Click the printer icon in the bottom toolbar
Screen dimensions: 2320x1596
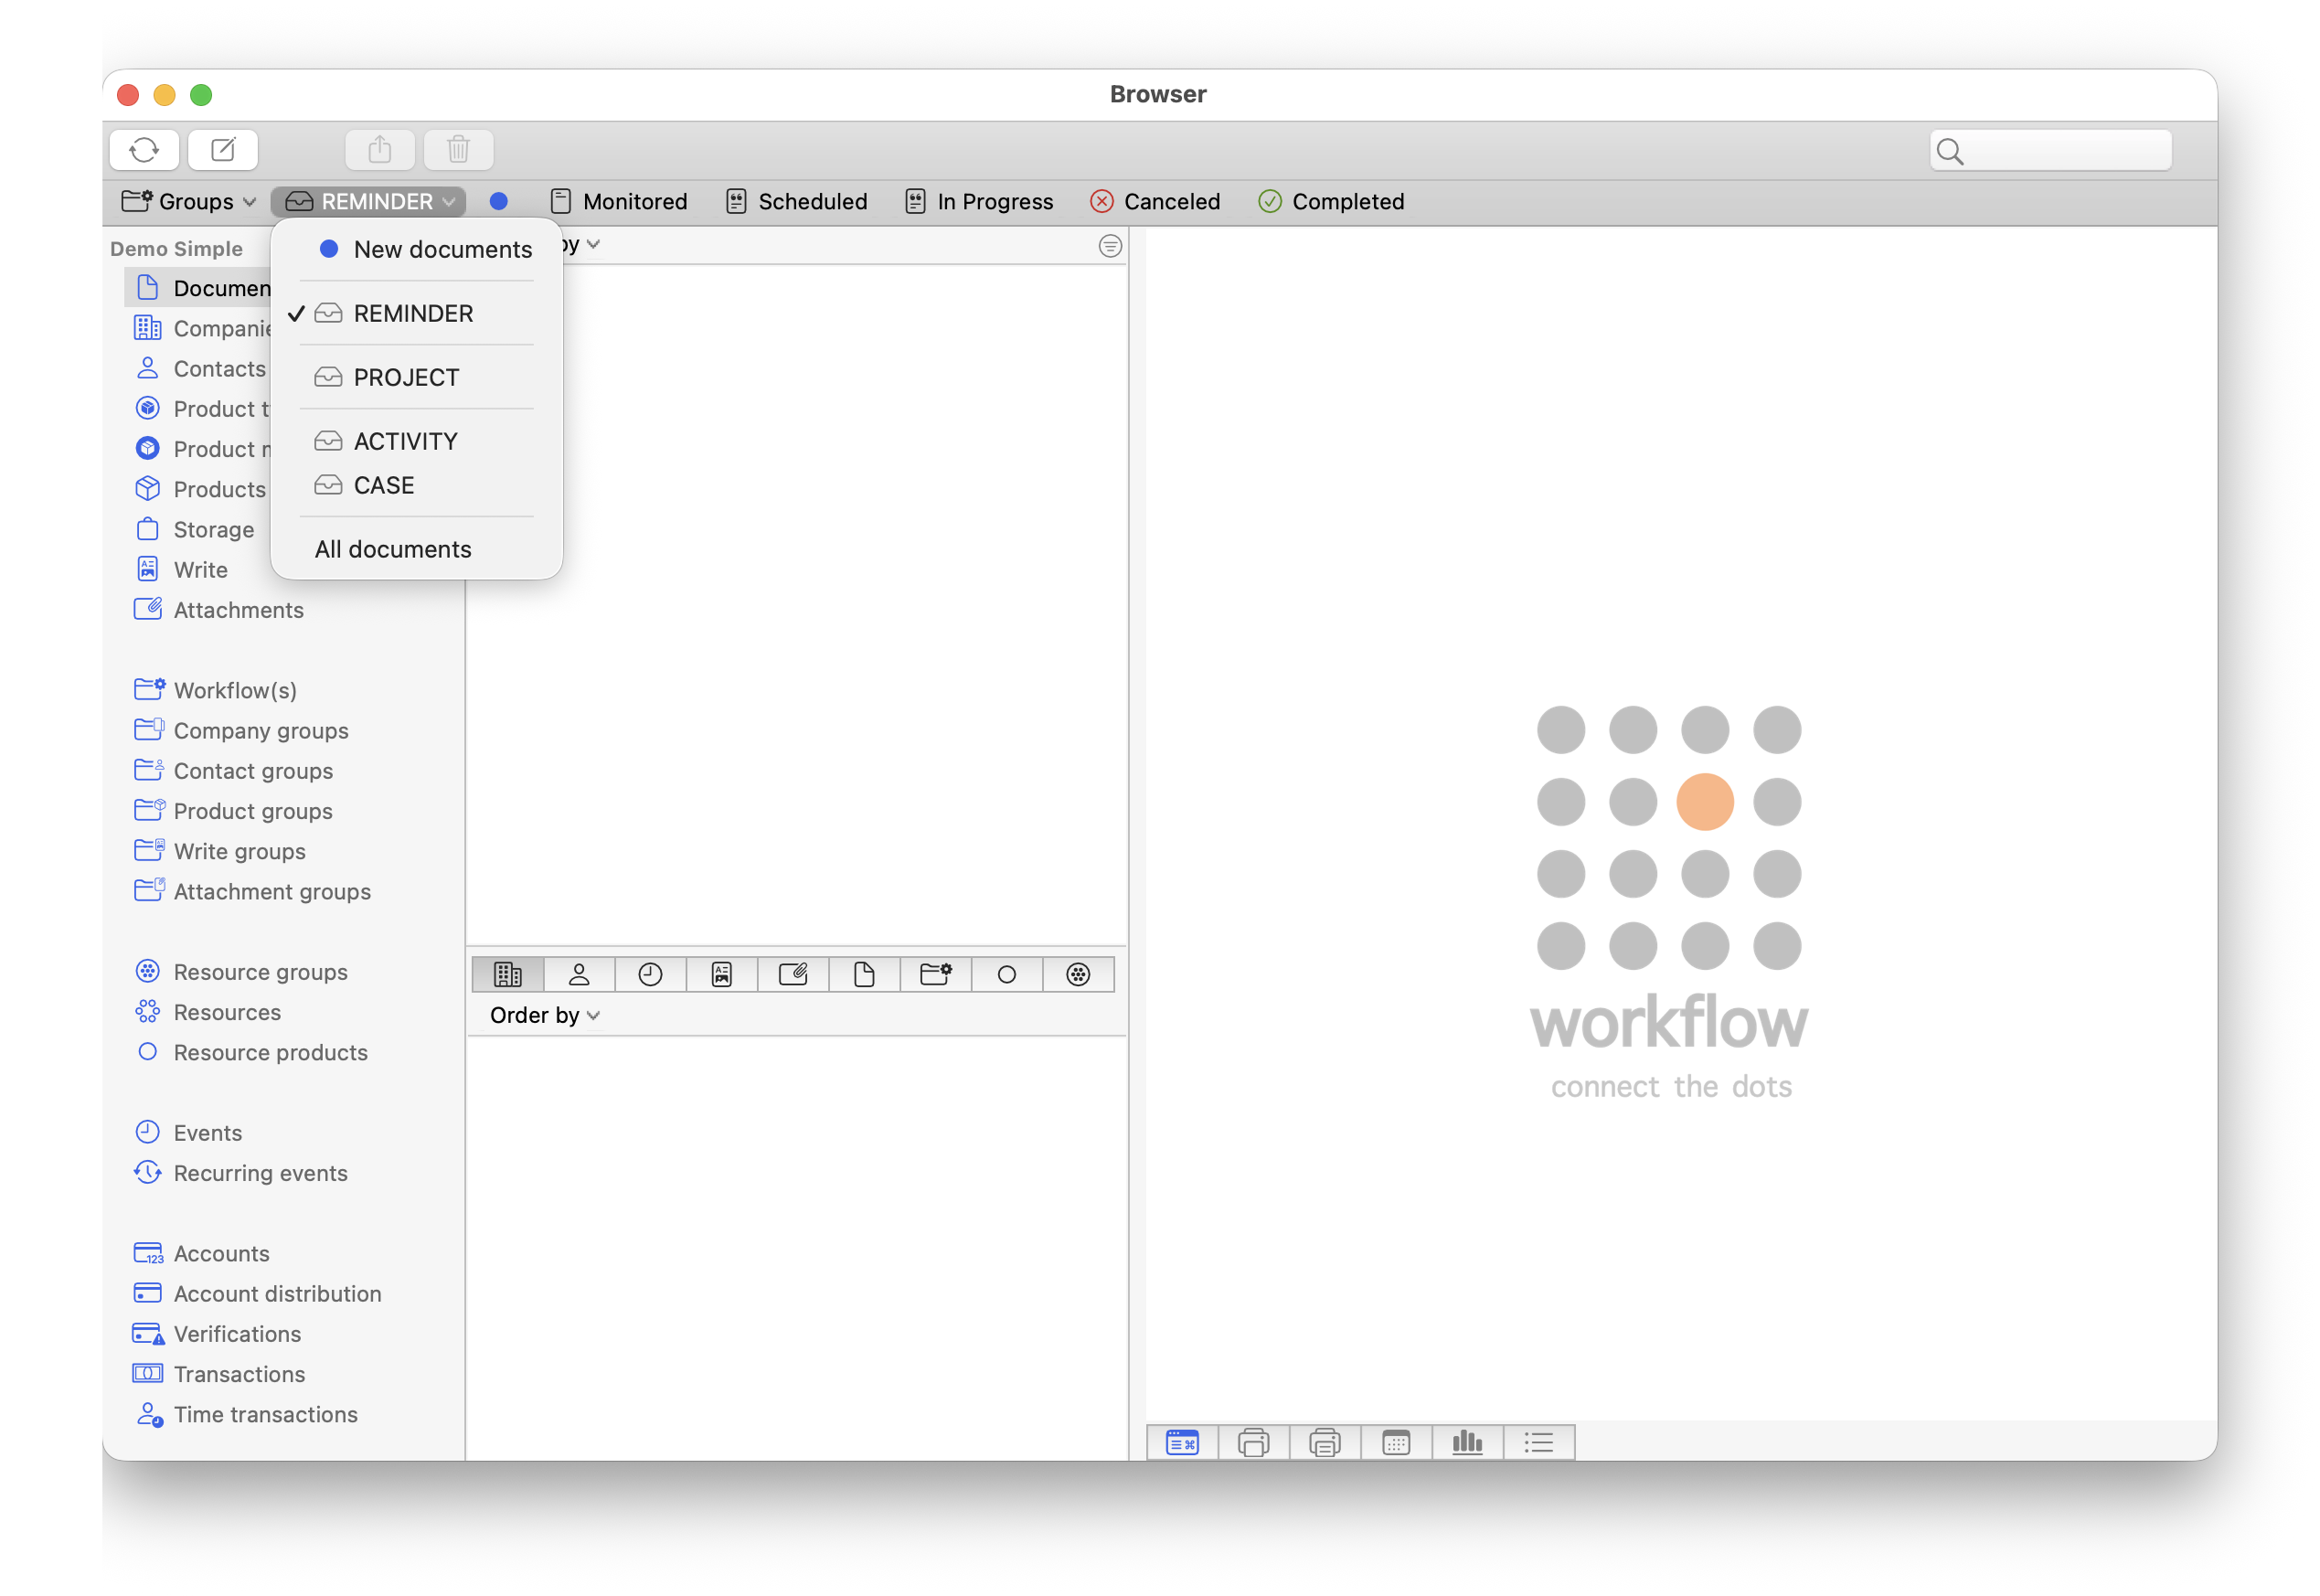pyautogui.click(x=1253, y=1442)
